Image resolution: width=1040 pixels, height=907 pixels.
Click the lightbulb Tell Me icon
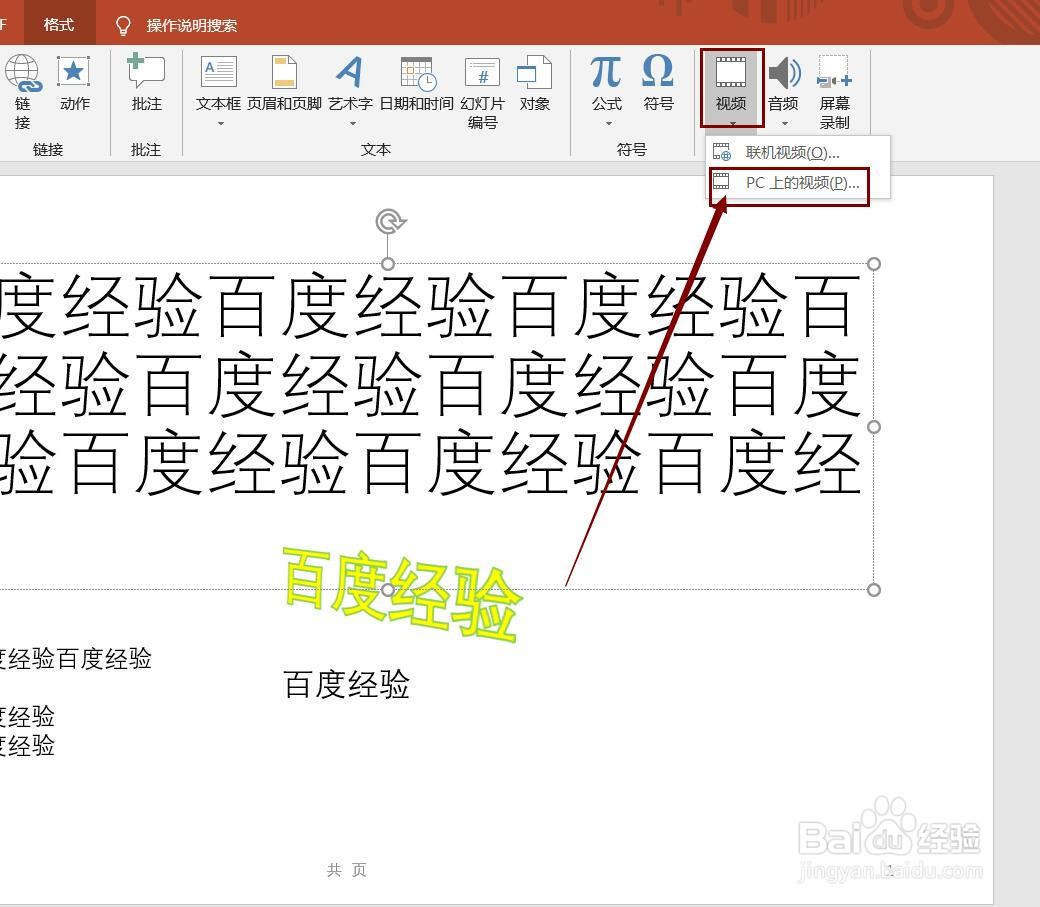[x=123, y=25]
